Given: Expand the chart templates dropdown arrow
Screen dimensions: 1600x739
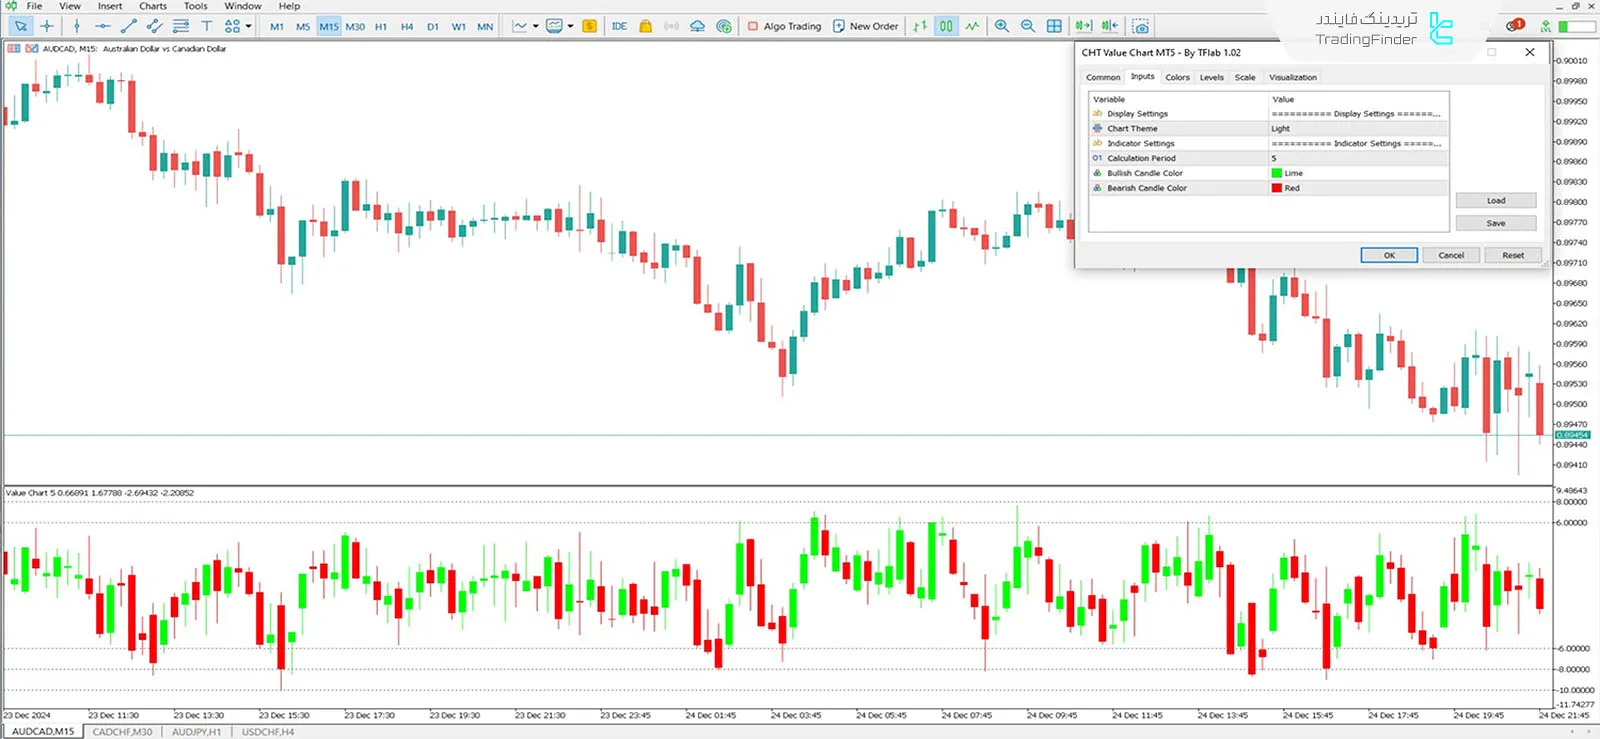Looking at the screenshot, I should pyautogui.click(x=571, y=26).
